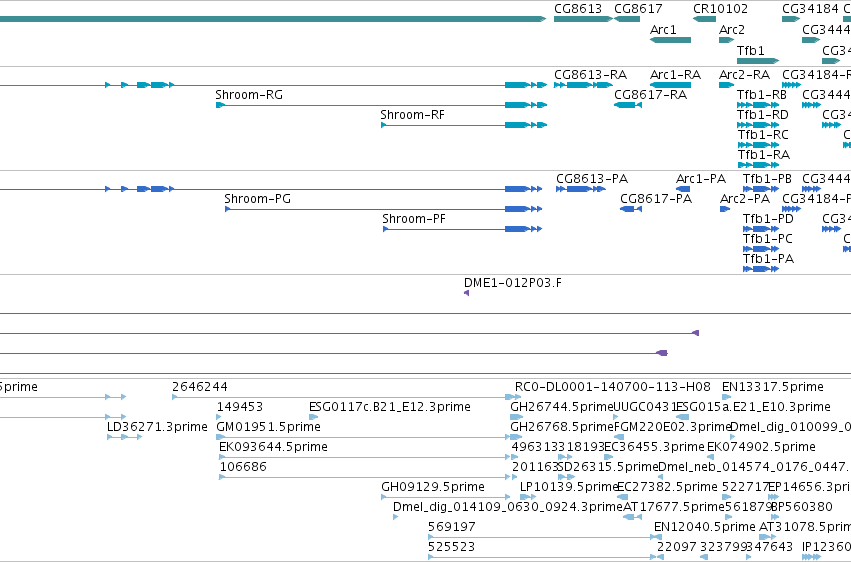Click the Arc2-PA protein label
The width and height of the screenshot is (851, 562).
pos(745,199)
